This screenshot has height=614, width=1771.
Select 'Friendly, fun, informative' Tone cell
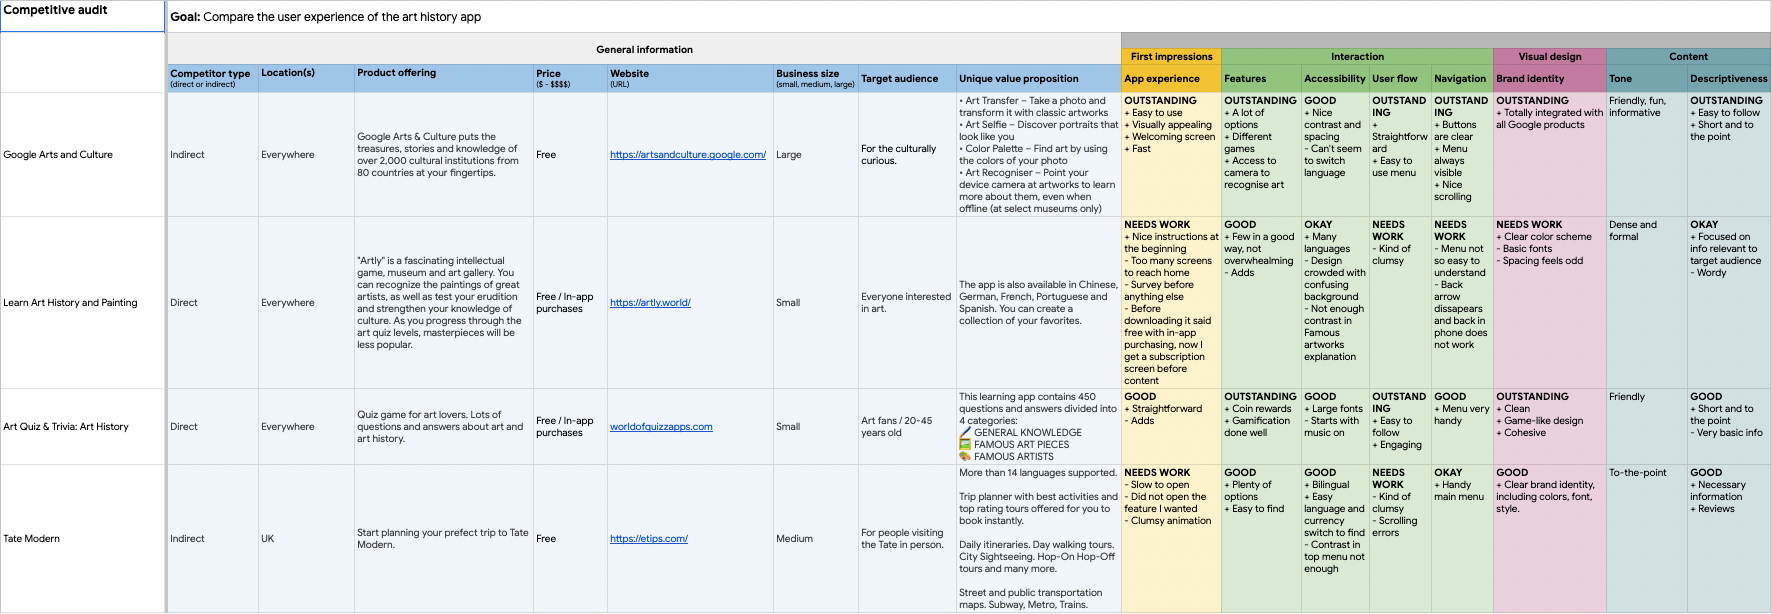click(1647, 155)
